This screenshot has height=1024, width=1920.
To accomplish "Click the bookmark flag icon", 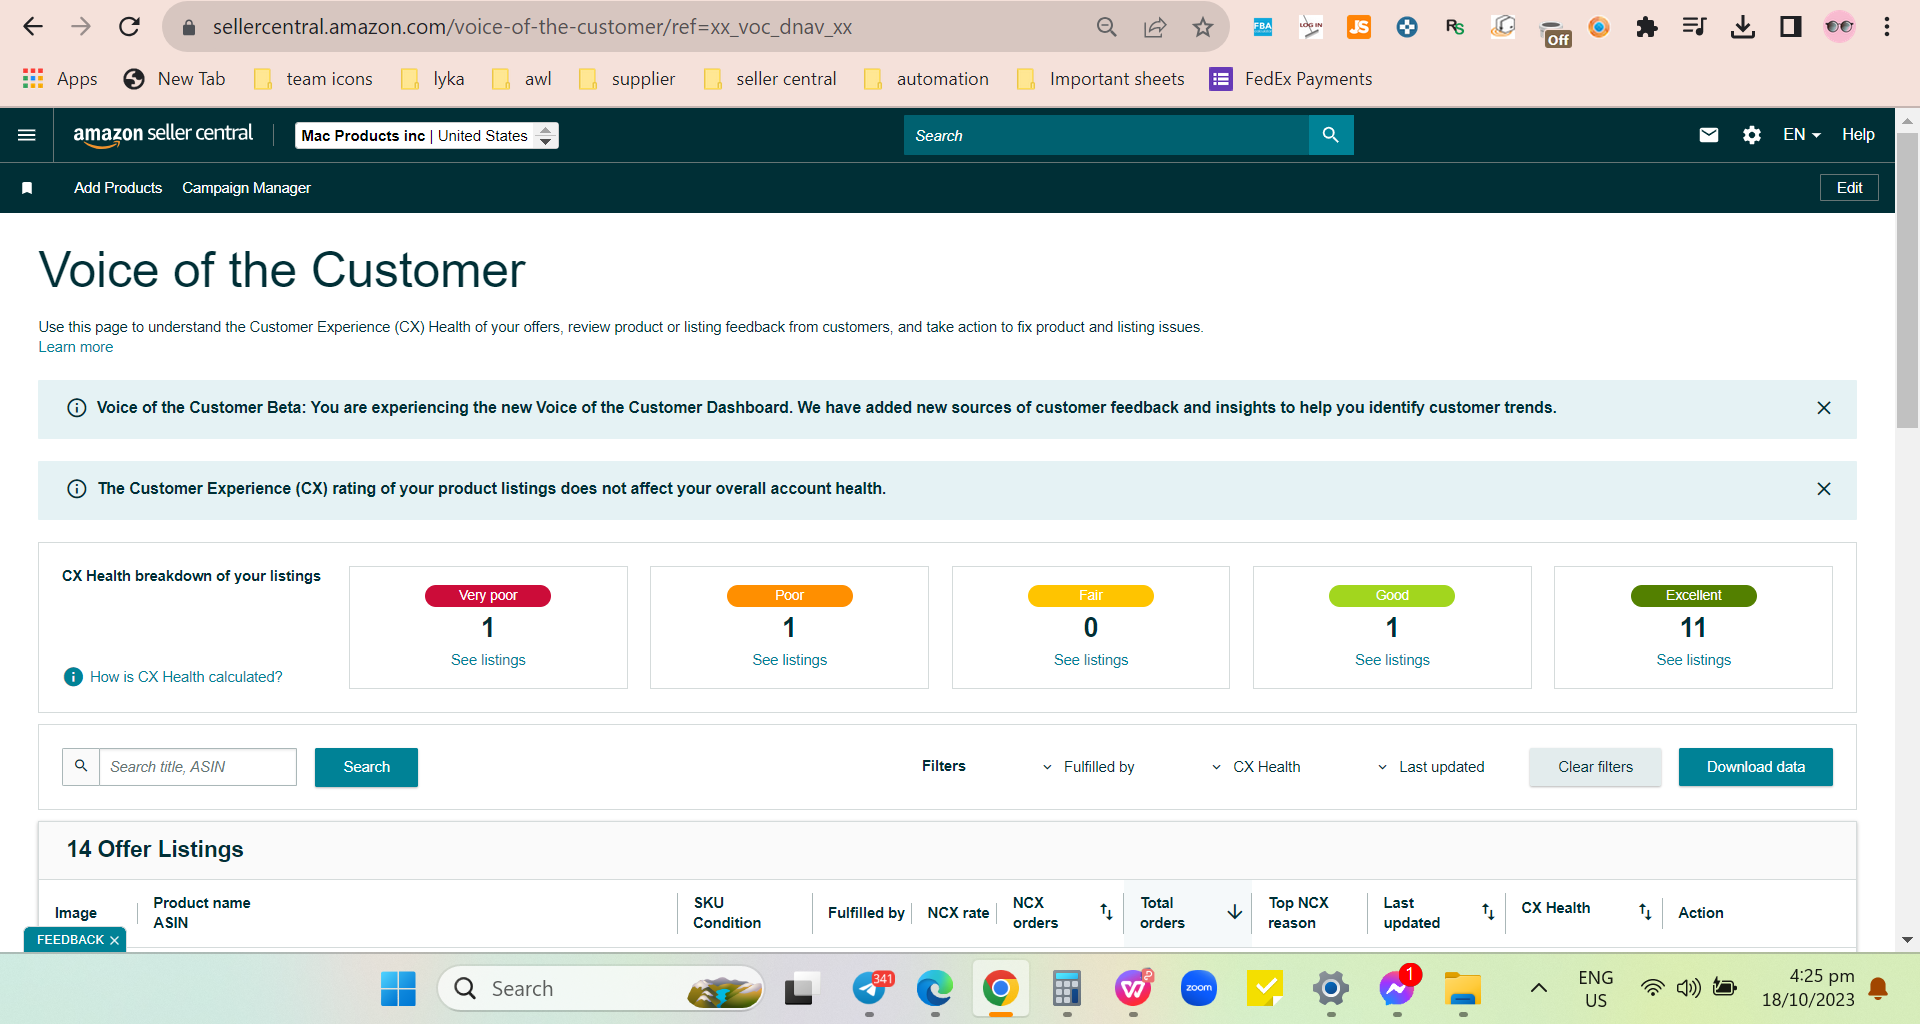I will [27, 188].
